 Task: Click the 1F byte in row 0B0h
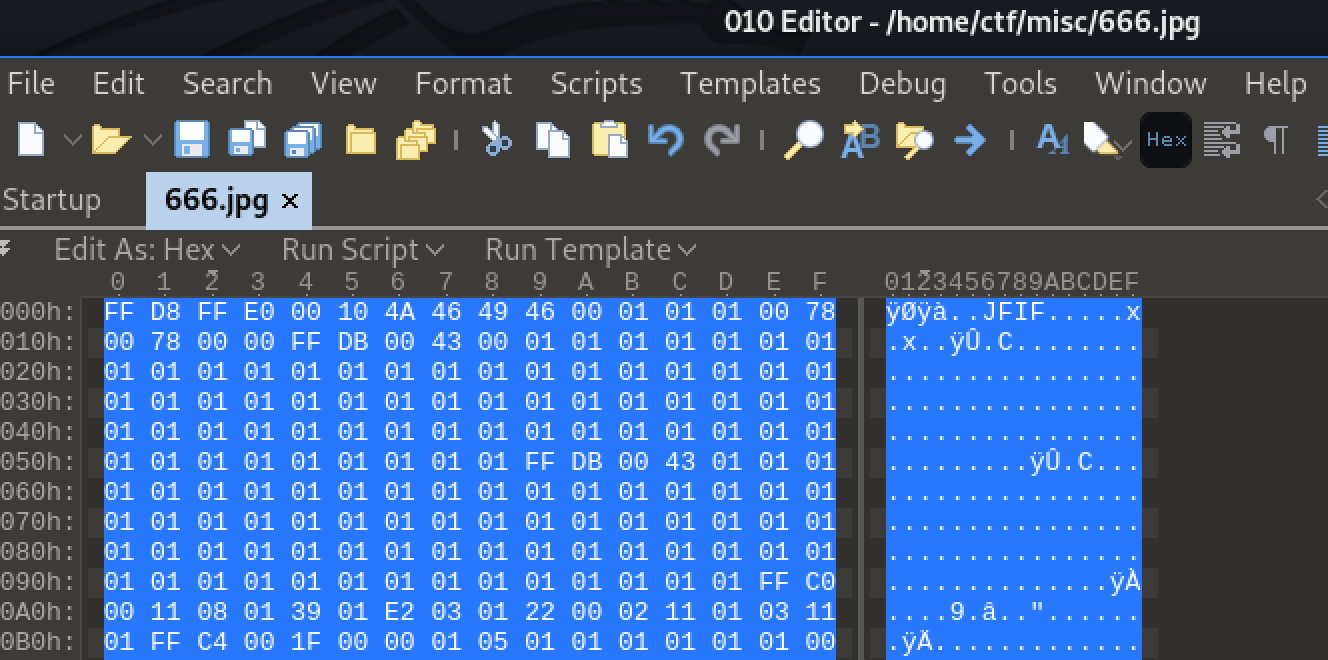305,642
